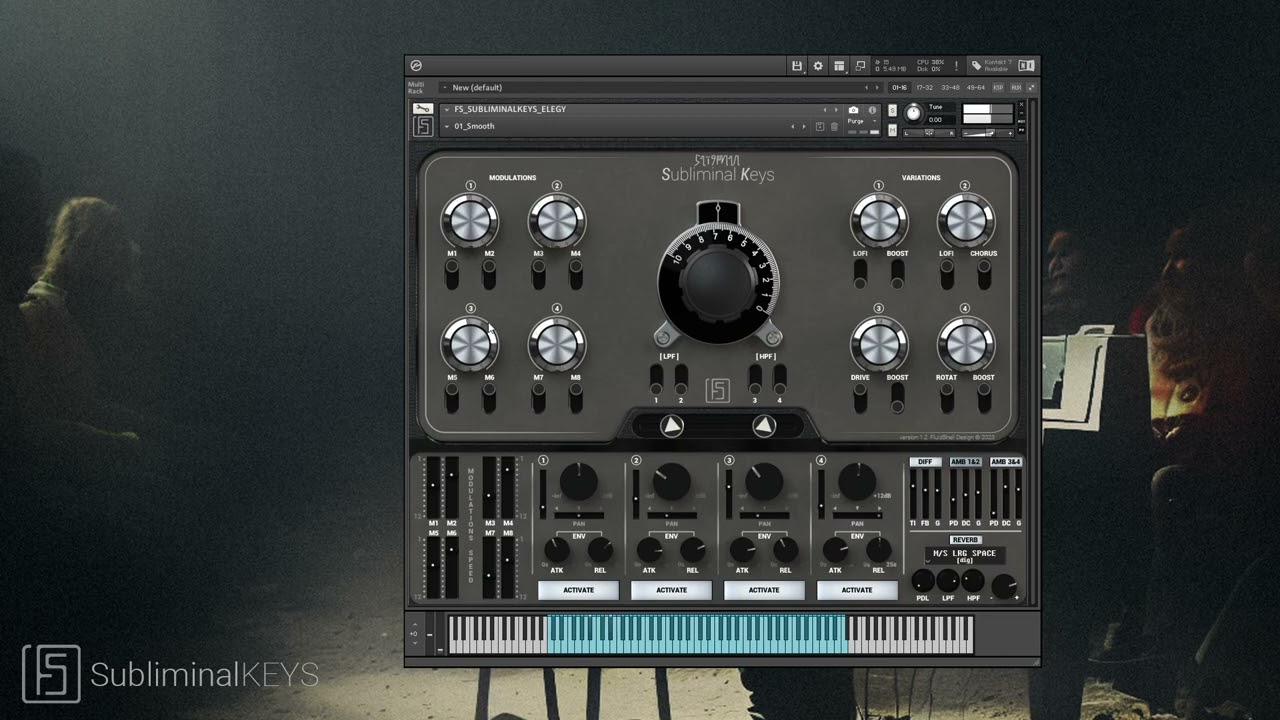Click the left up-arrow panel button
The image size is (1280, 720).
tap(672, 427)
